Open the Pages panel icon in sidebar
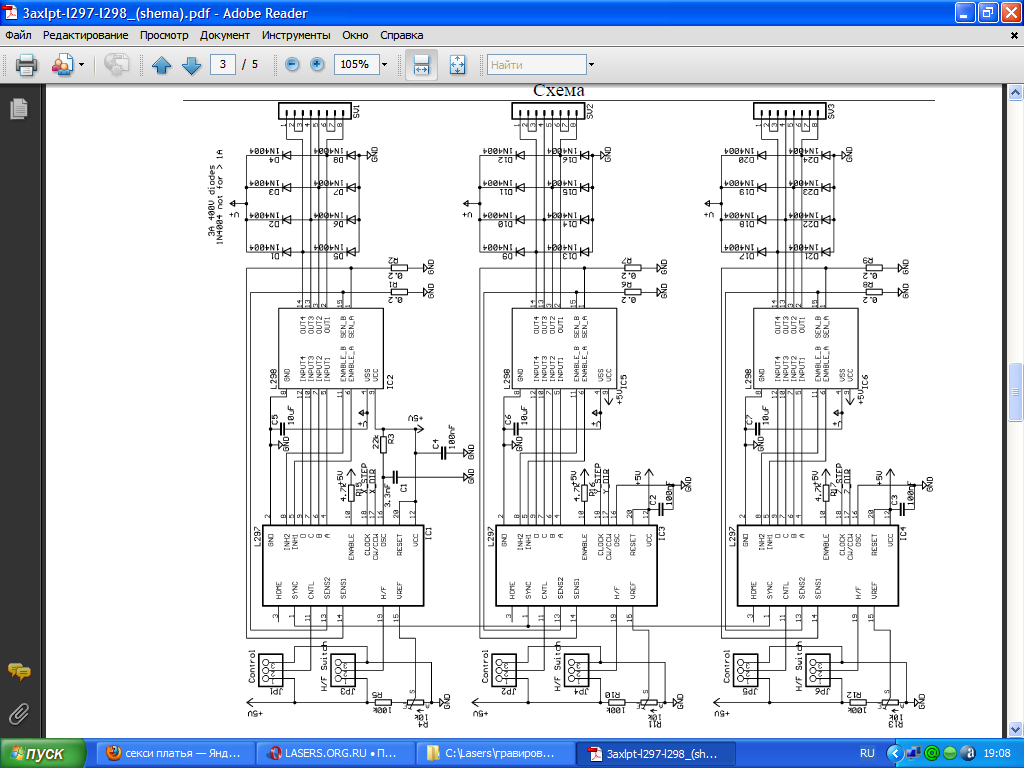 pos(19,108)
